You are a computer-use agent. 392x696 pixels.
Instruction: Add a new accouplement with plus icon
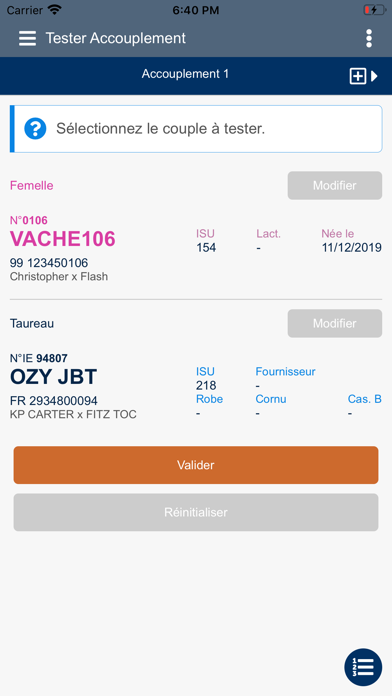357,76
